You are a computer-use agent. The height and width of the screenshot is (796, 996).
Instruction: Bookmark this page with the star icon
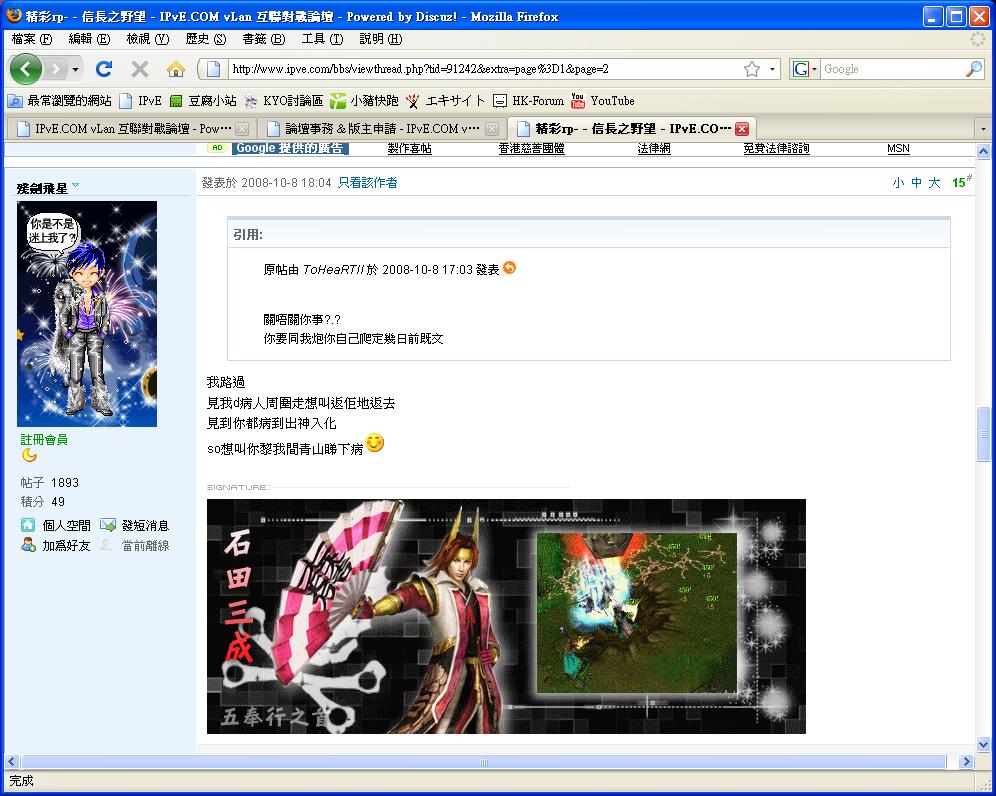751,69
